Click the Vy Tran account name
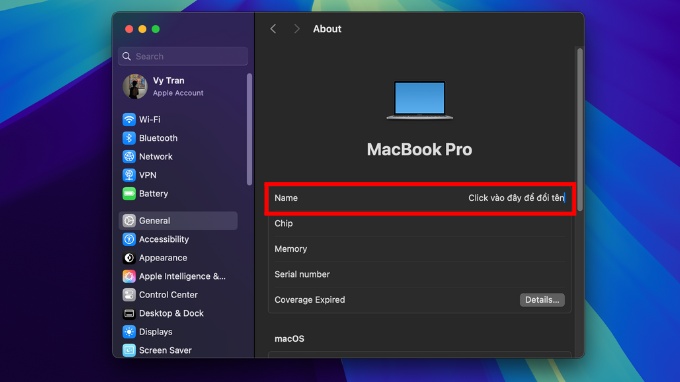Image resolution: width=680 pixels, height=382 pixels. point(168,81)
